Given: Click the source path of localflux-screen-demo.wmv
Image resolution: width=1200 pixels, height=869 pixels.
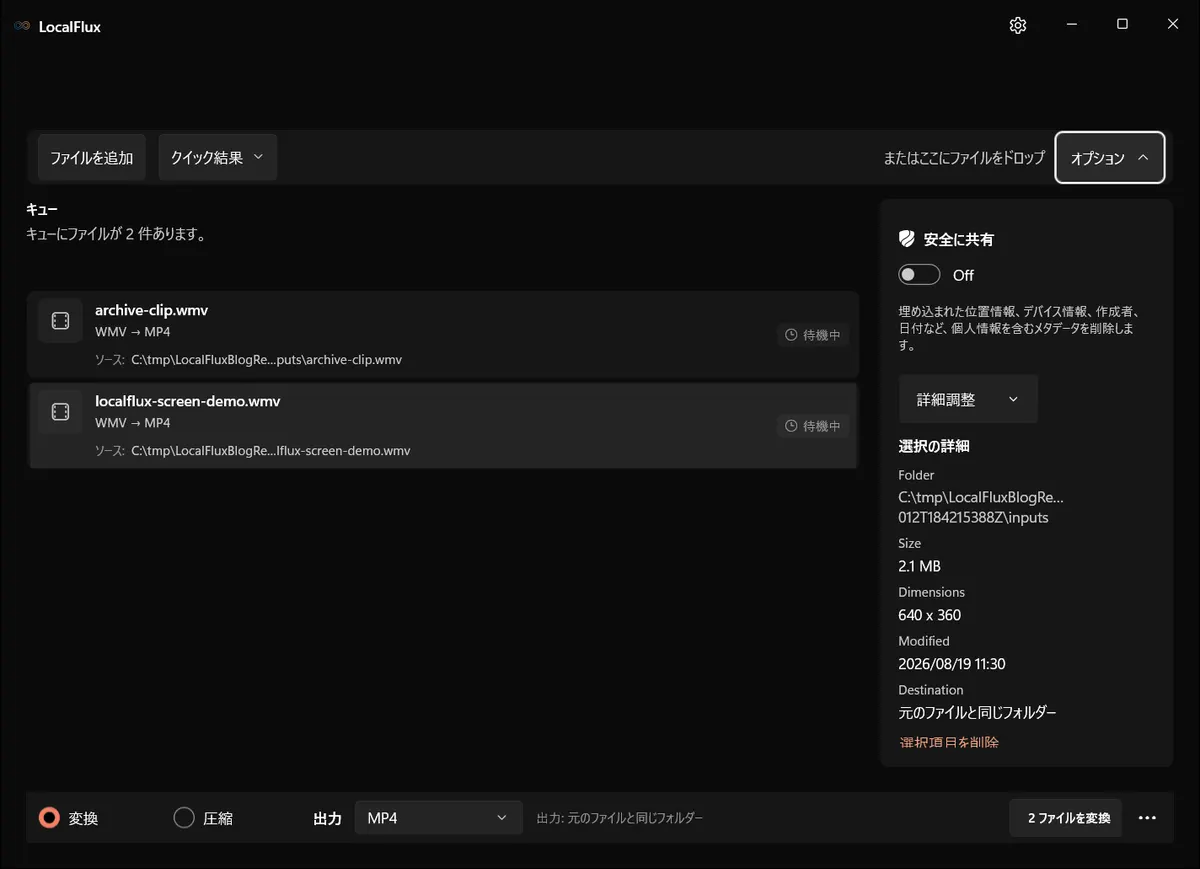Looking at the screenshot, I should coord(270,451).
